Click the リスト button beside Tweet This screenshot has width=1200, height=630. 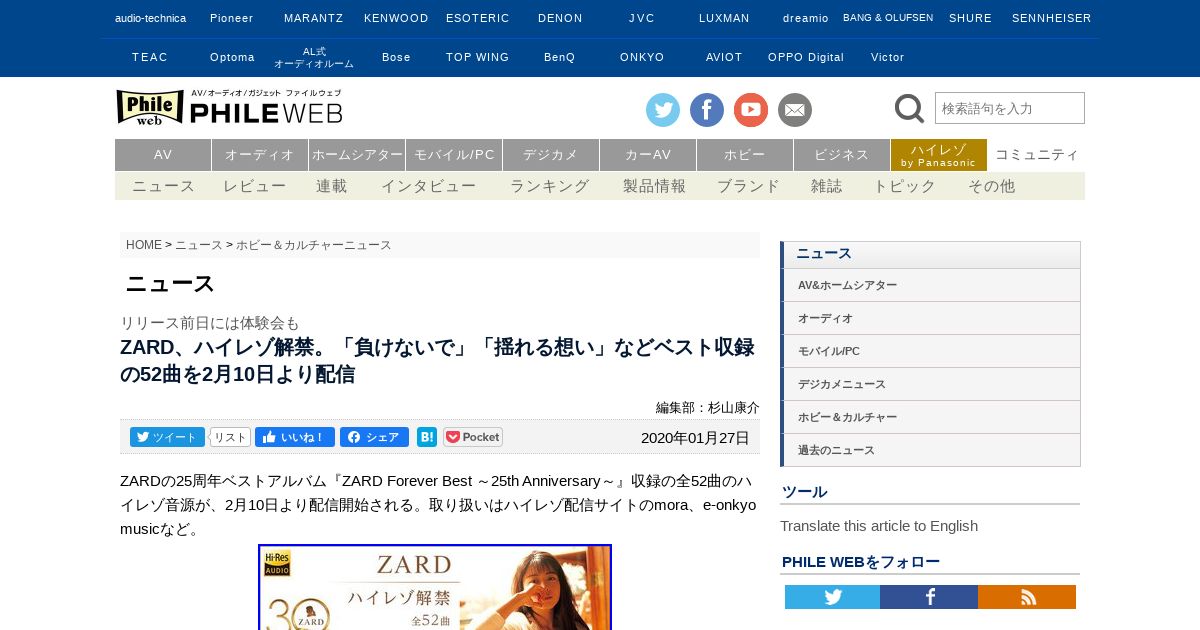pos(230,437)
